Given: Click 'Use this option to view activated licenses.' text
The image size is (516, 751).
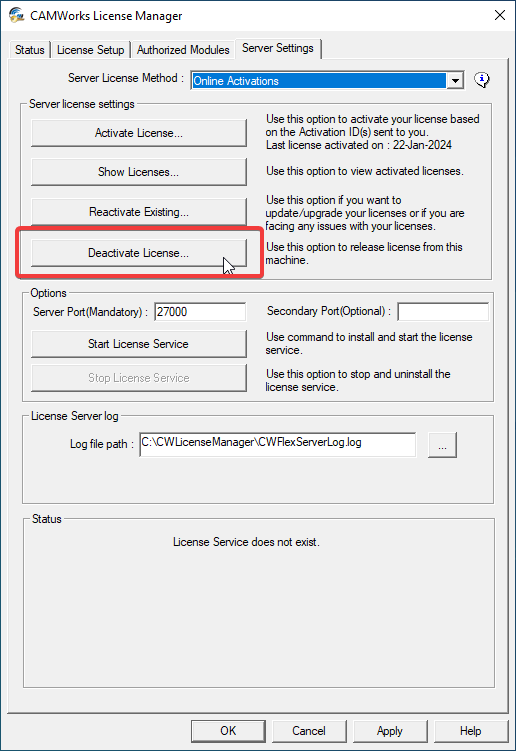Looking at the screenshot, I should tap(365, 171).
